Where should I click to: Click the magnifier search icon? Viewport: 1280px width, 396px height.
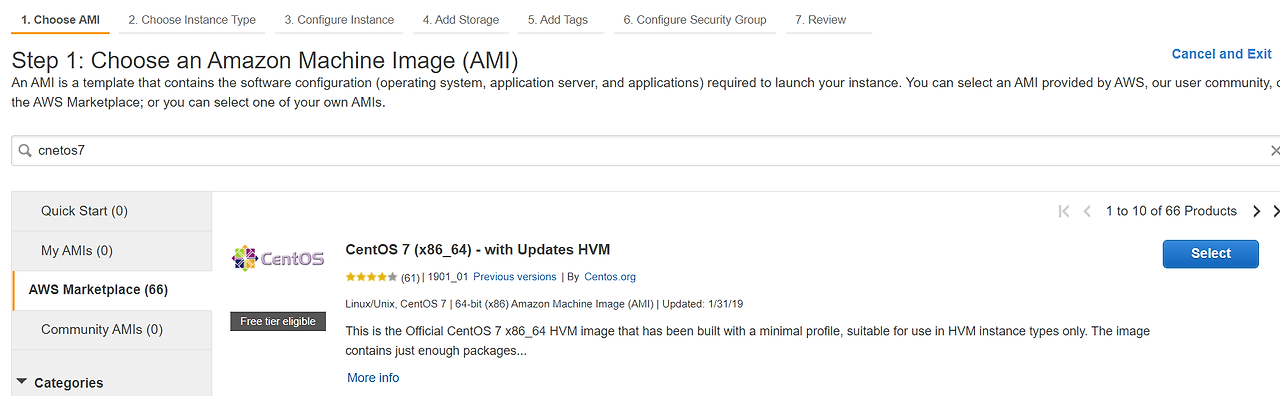click(25, 150)
